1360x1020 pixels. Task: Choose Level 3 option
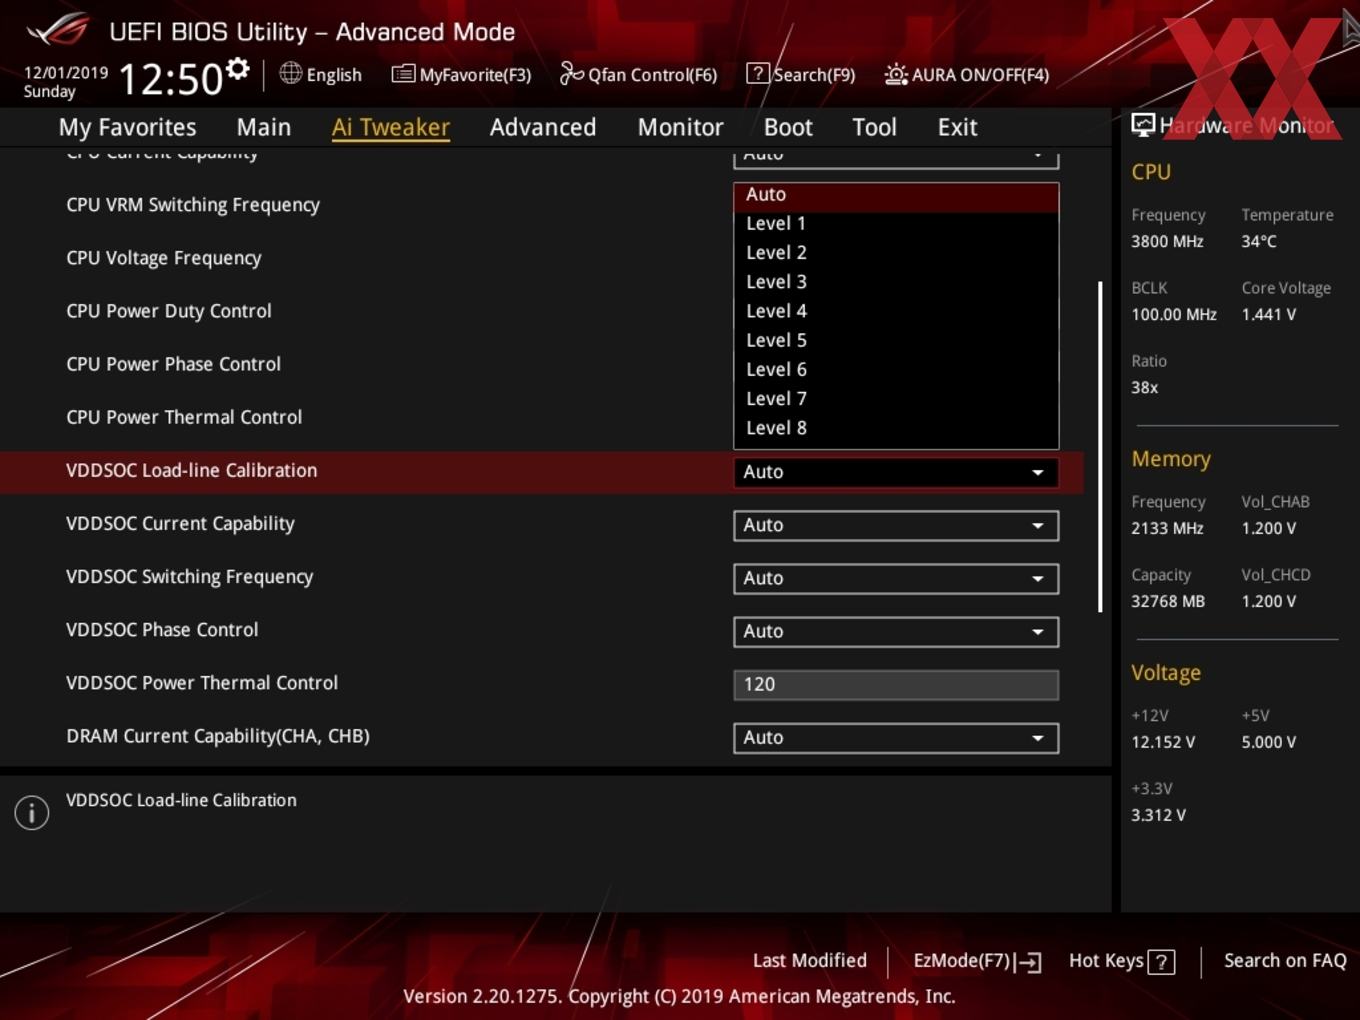pos(896,282)
